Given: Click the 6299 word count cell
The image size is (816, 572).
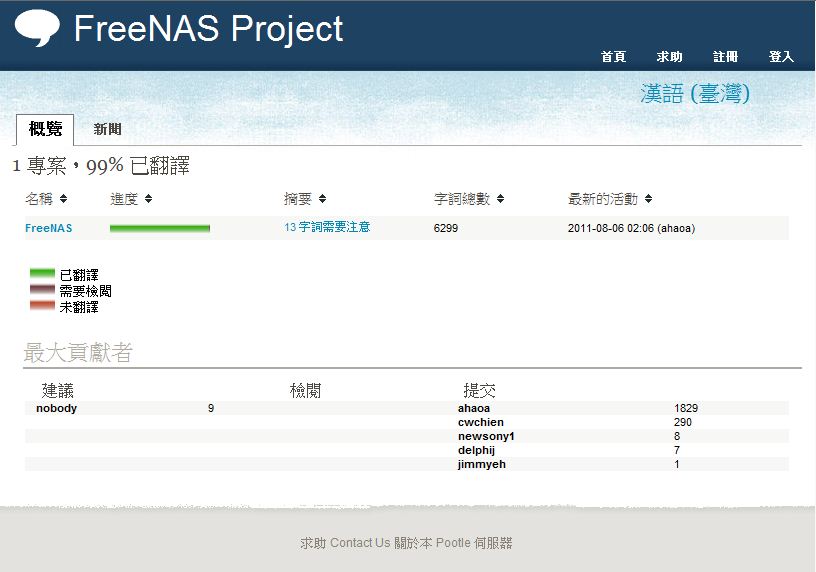Looking at the screenshot, I should tap(446, 228).
